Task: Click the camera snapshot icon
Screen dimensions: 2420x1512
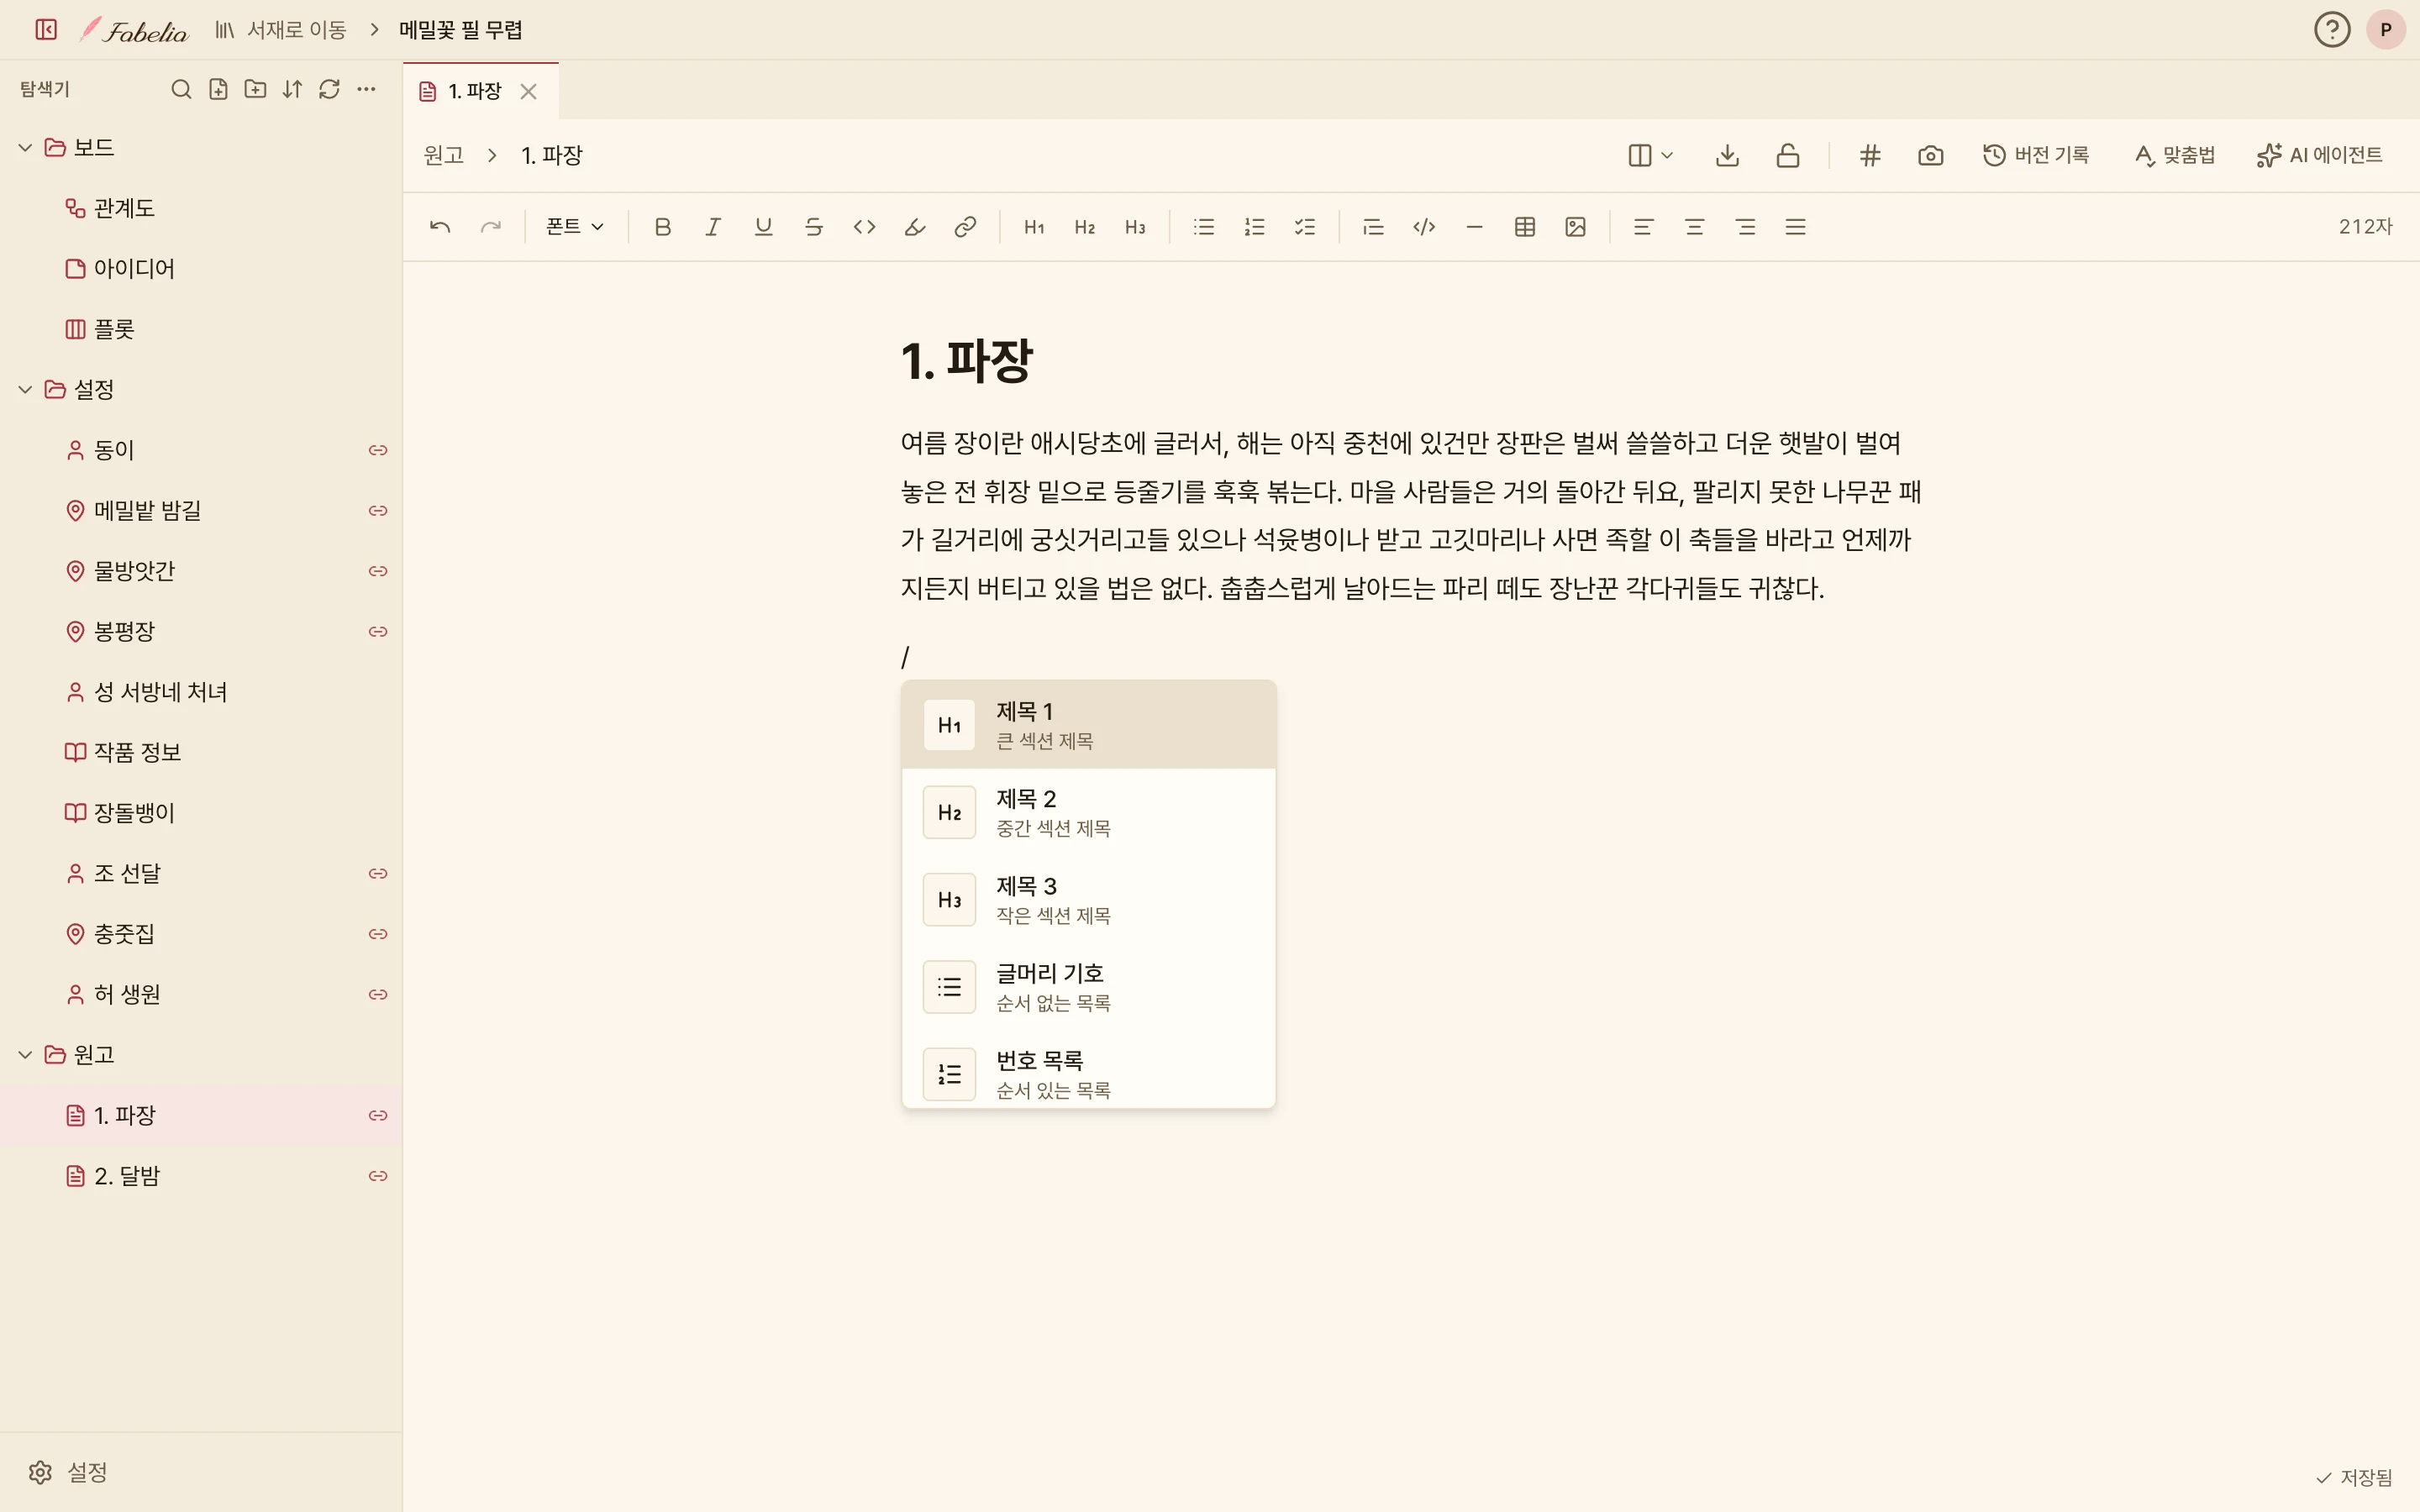Action: pos(1930,155)
